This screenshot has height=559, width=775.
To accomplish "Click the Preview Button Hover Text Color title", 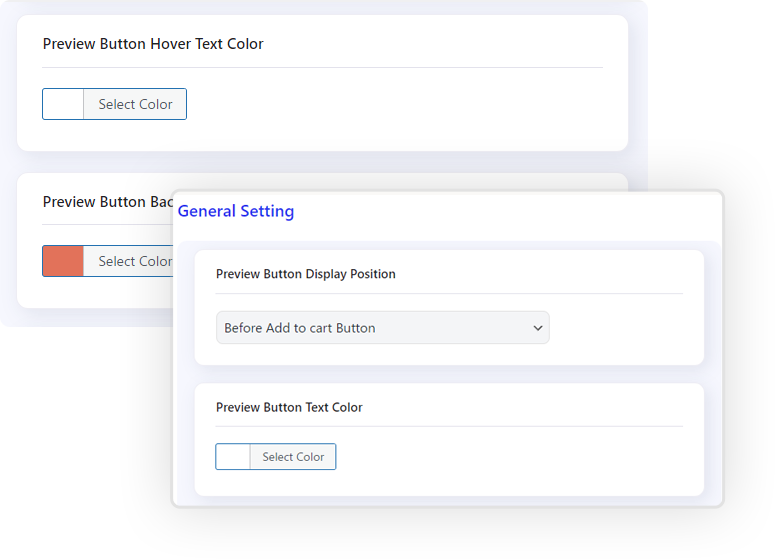I will (153, 44).
